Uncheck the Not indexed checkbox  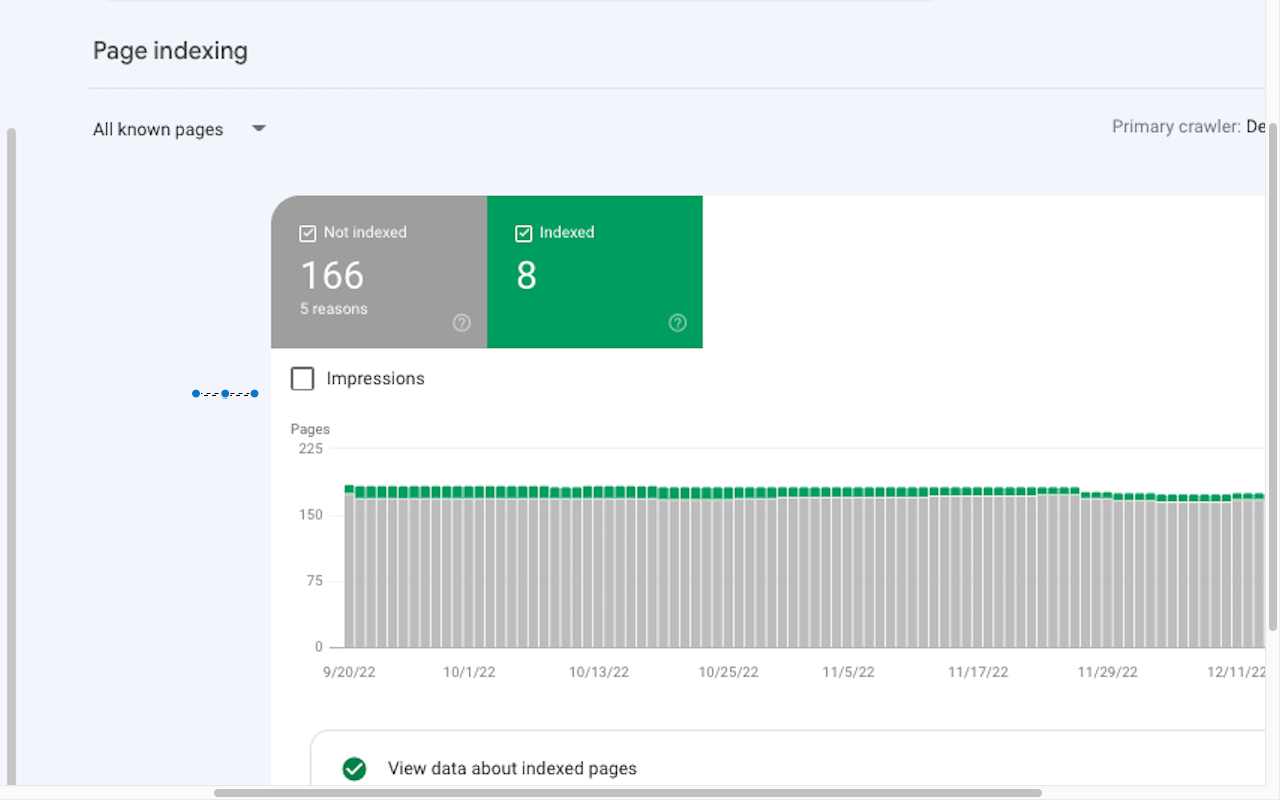coord(308,233)
